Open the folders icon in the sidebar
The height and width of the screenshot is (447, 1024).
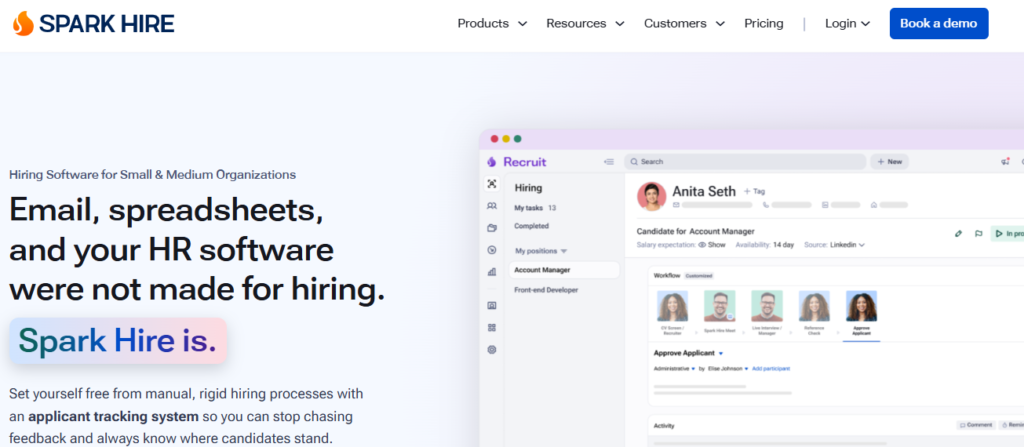492,228
